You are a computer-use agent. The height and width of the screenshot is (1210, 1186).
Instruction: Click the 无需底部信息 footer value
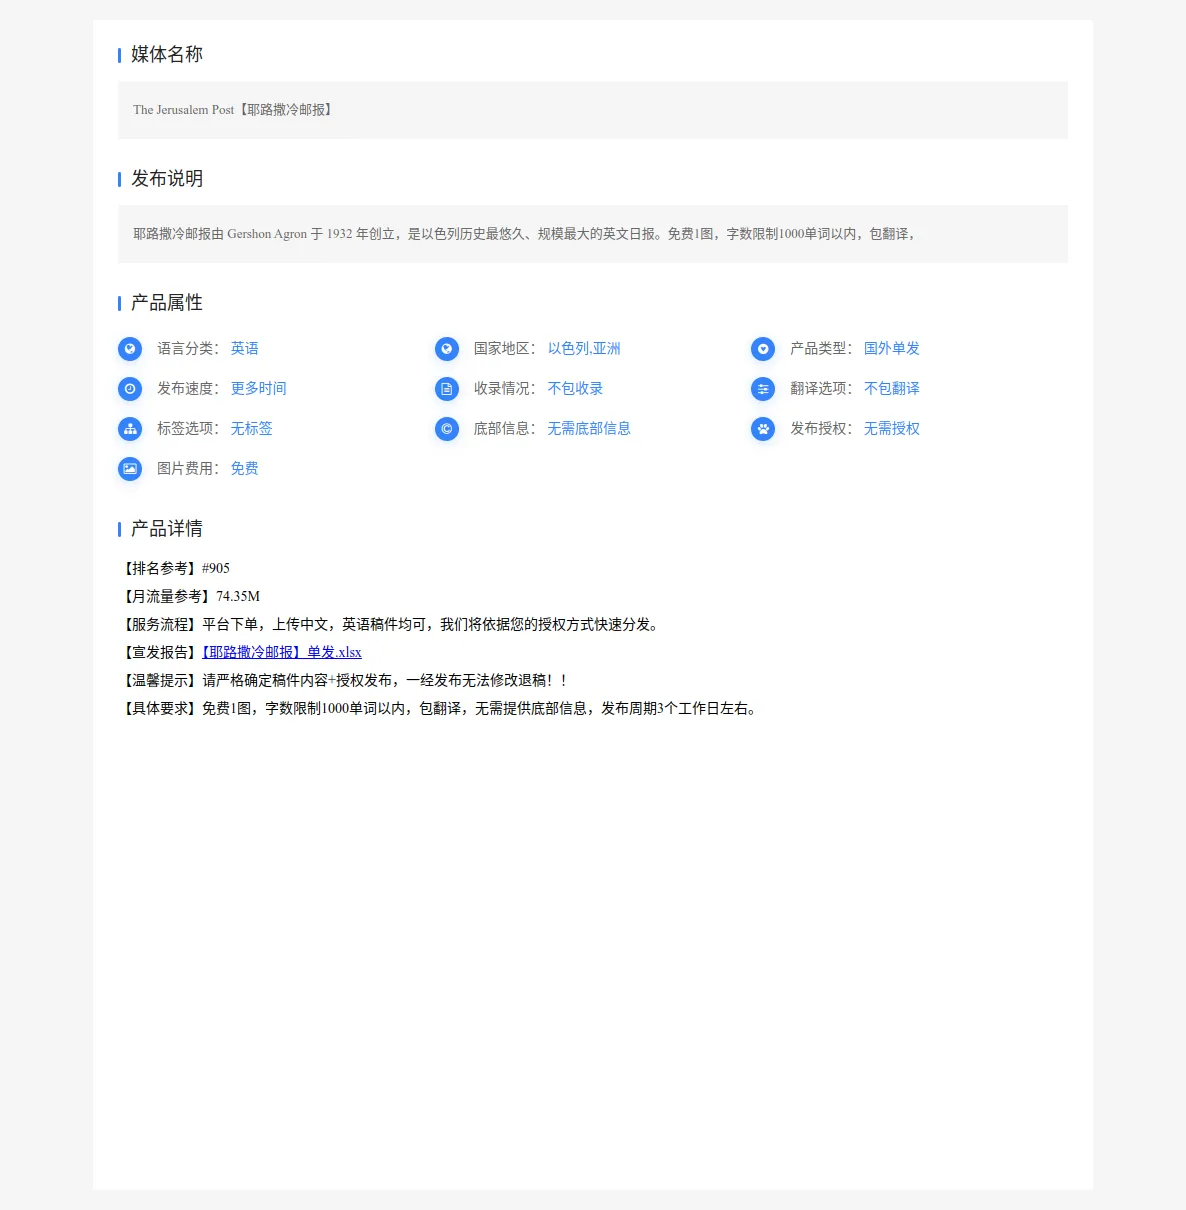pyautogui.click(x=589, y=428)
